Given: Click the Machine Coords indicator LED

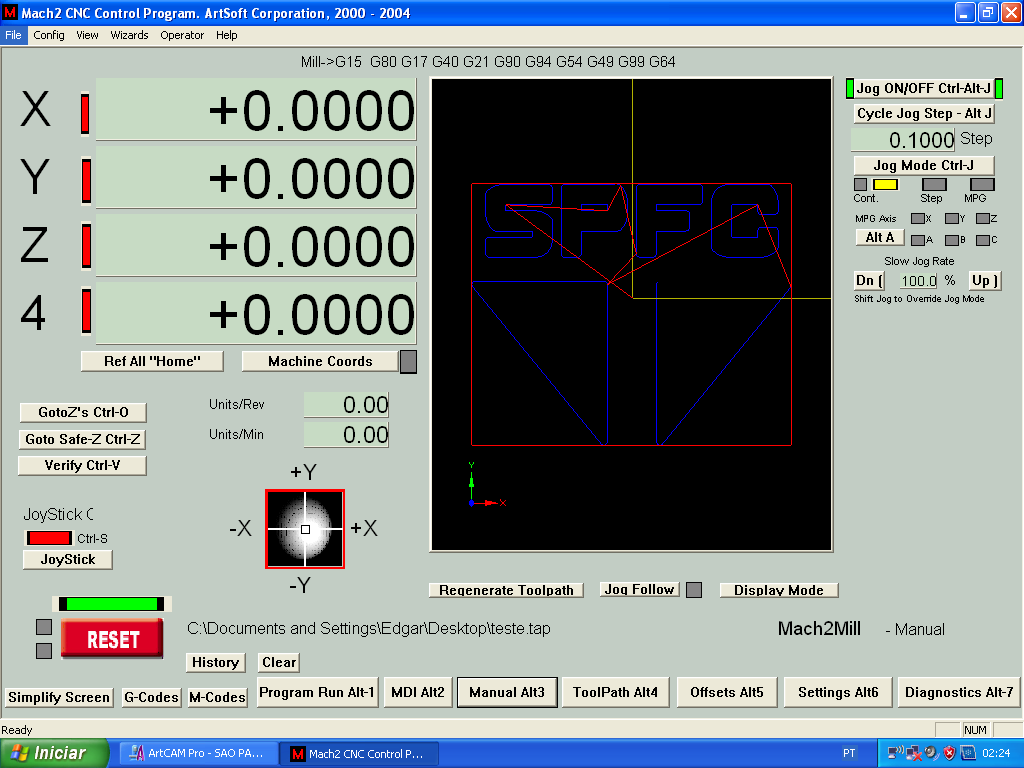Looking at the screenshot, I should click(408, 362).
